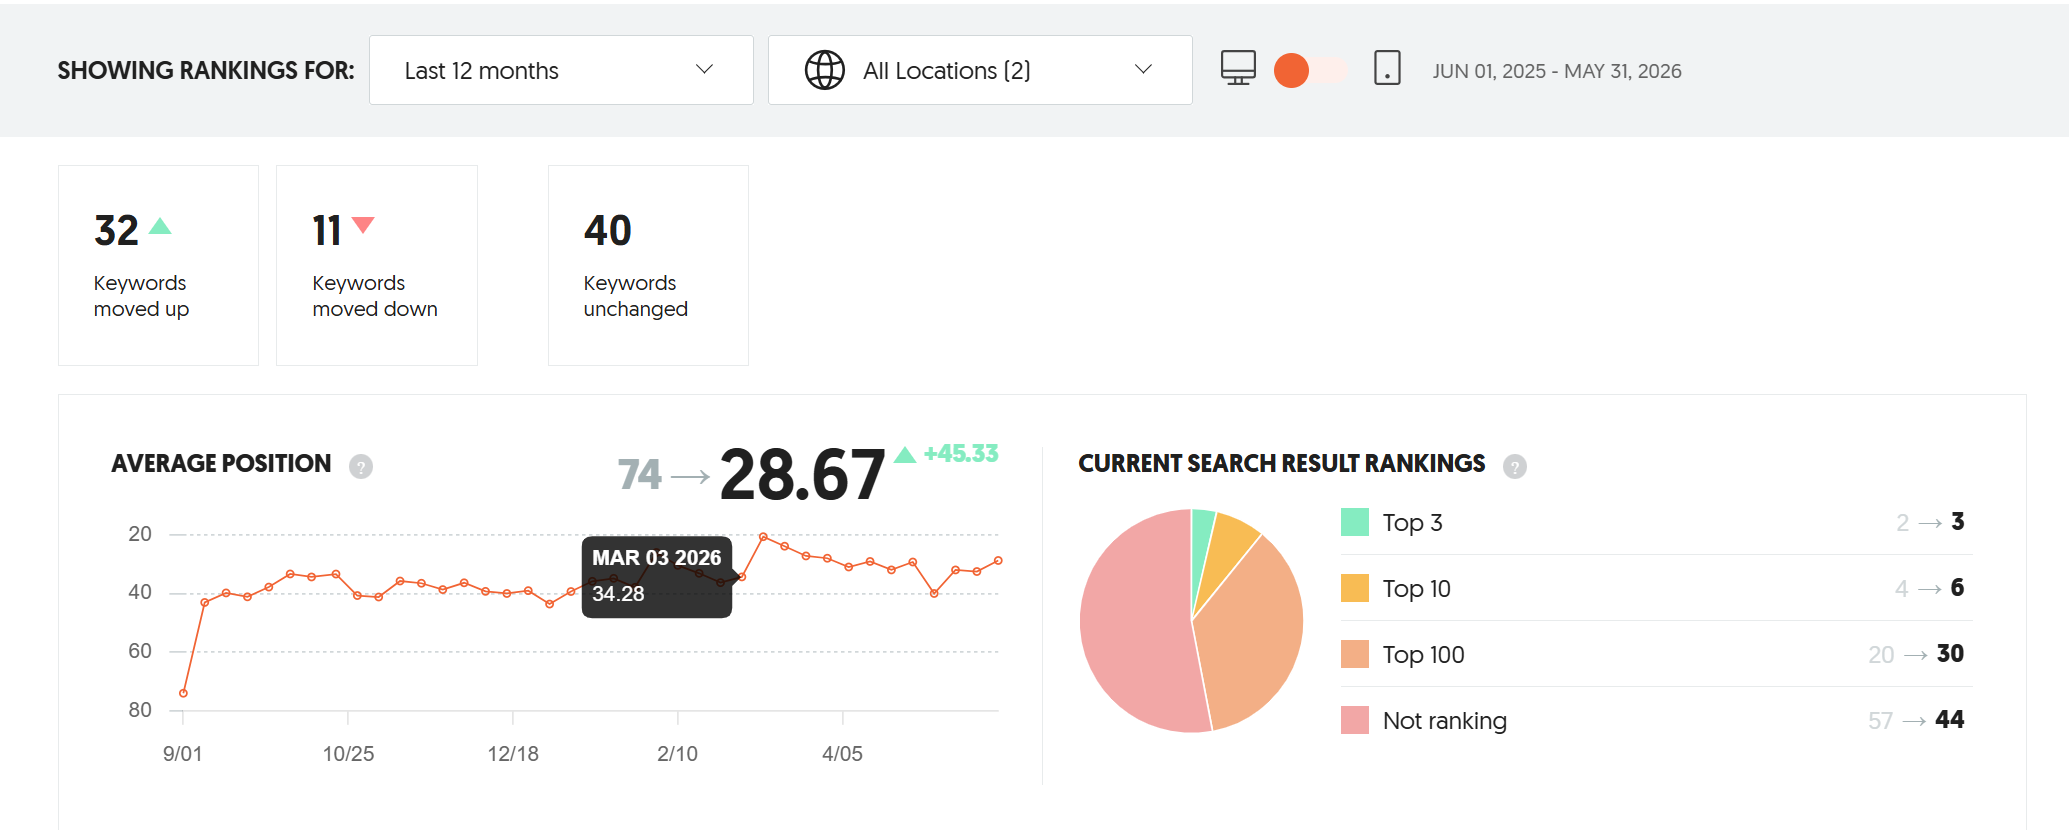Click the 4/05 x-axis date label
This screenshot has width=2069, height=830.
842,754
